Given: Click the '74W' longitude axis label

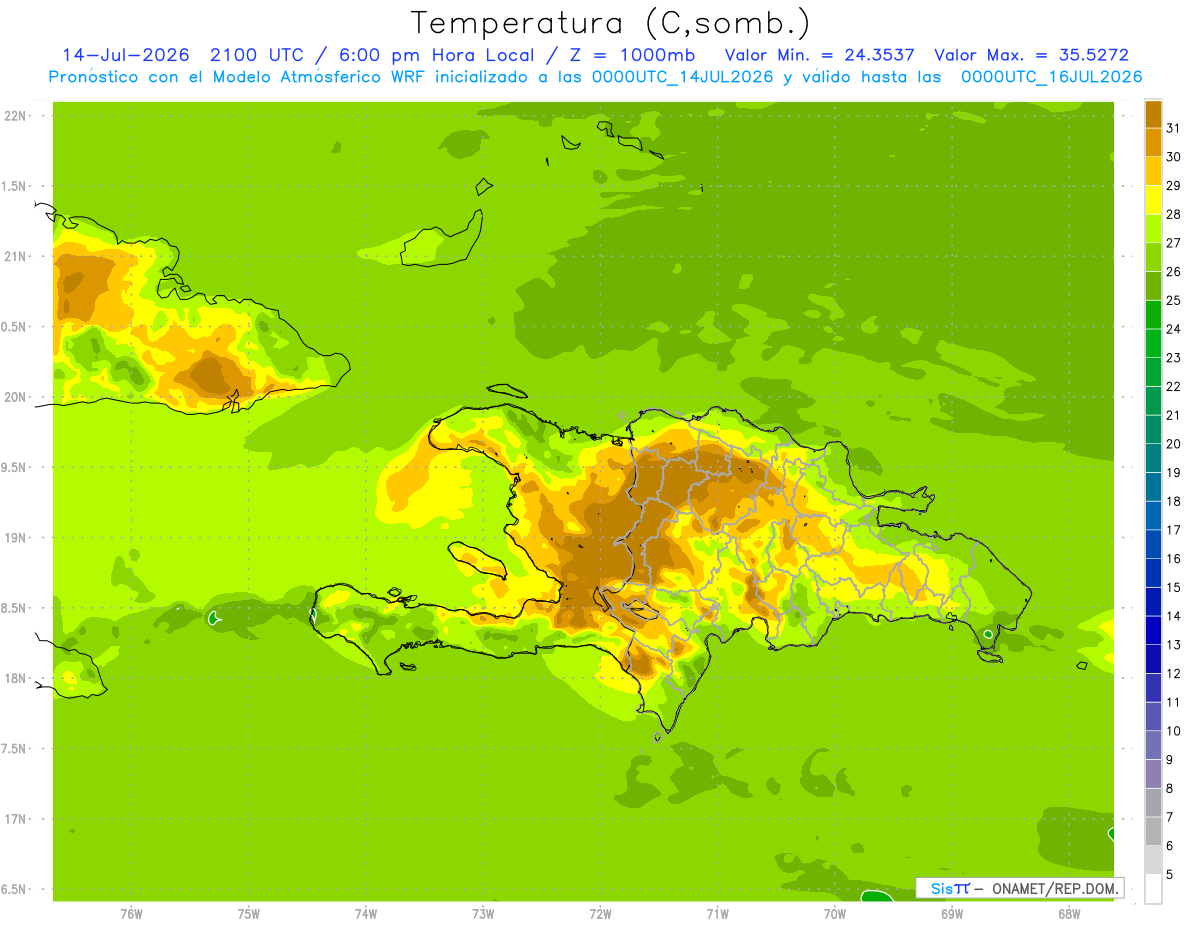Looking at the screenshot, I should (x=366, y=913).
